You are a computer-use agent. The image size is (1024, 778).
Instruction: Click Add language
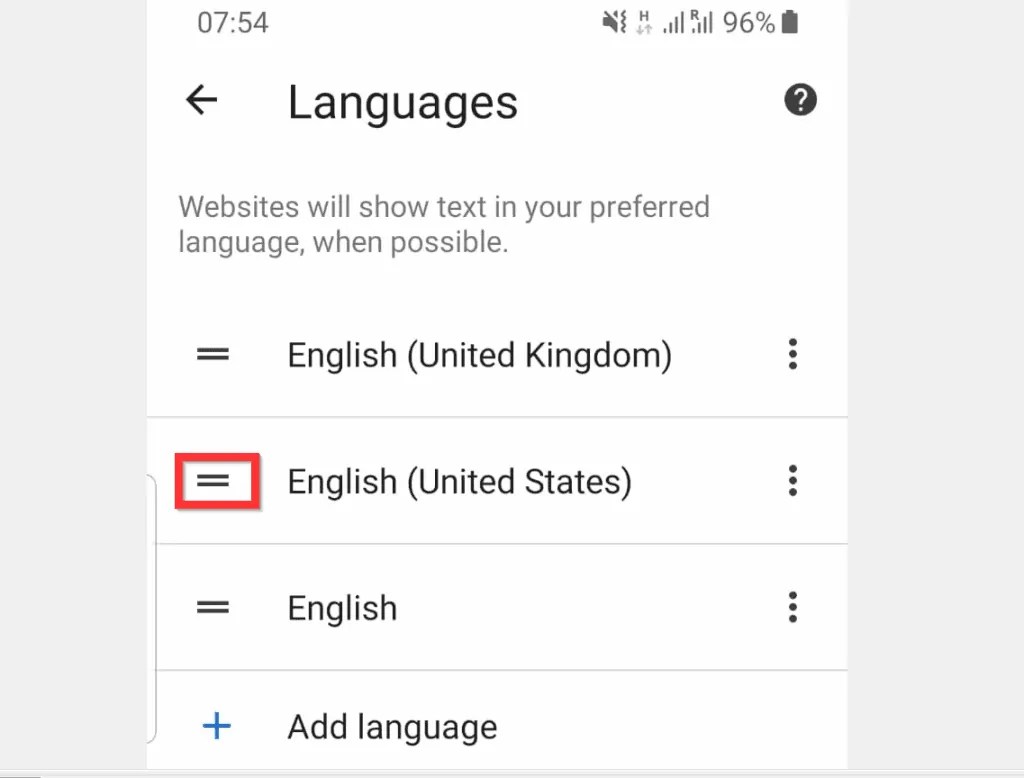coord(392,727)
